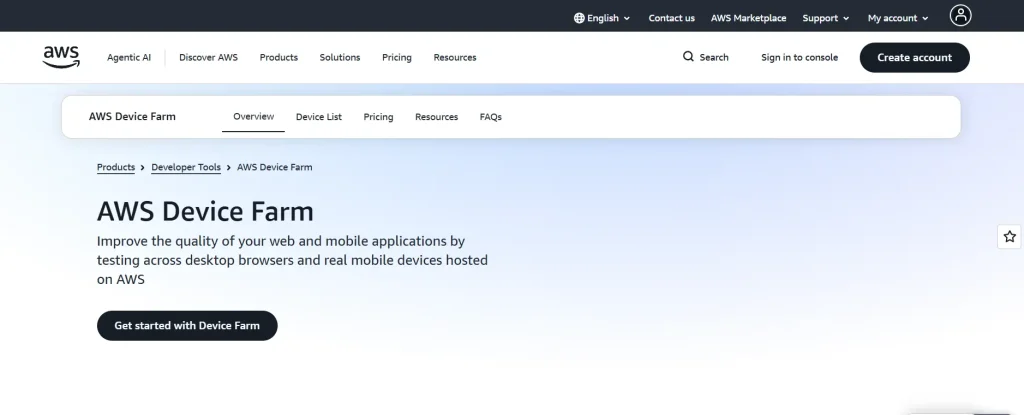Open the My account dropdown
Screen dimensions: 1024x415
point(898,18)
